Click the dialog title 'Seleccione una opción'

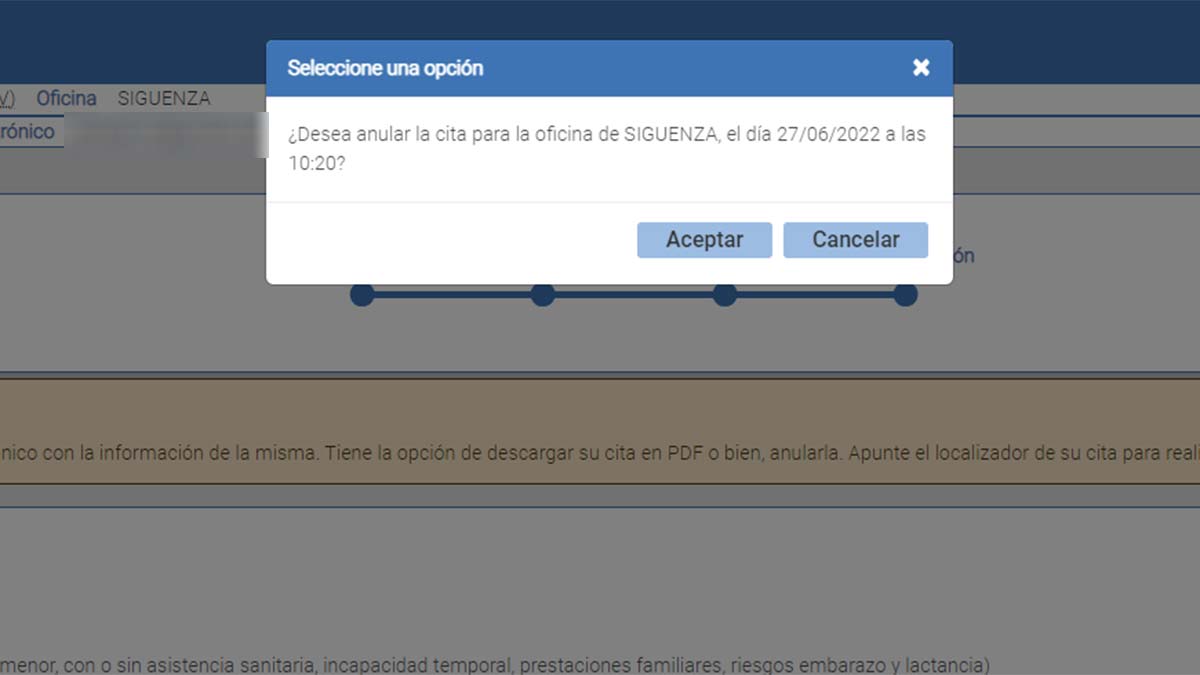(x=385, y=68)
